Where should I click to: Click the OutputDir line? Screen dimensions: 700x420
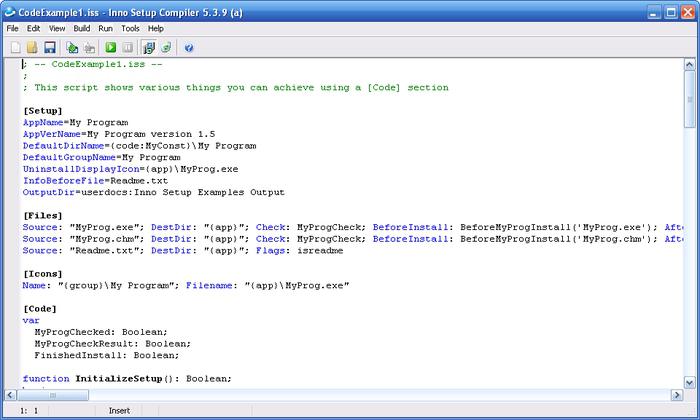pyautogui.click(x=154, y=192)
